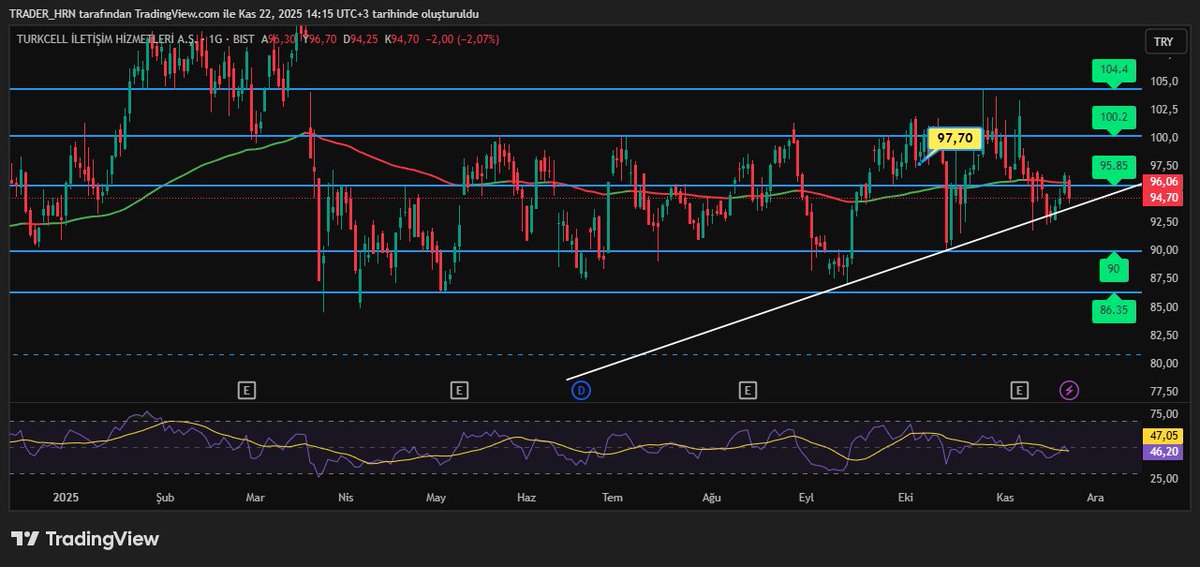Select the green 90 level label
The image size is (1200, 567).
point(1113,270)
